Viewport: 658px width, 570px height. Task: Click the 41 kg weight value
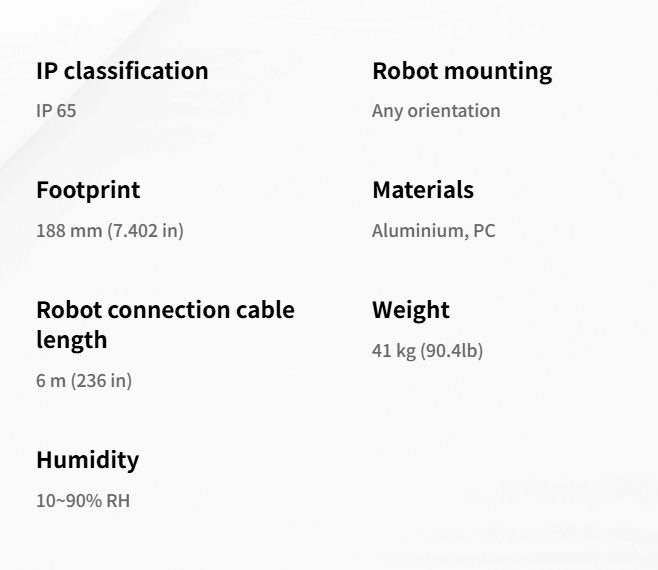tap(393, 351)
